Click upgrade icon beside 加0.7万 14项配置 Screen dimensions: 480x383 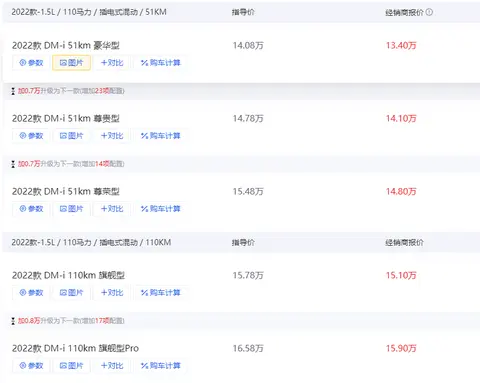point(13,164)
